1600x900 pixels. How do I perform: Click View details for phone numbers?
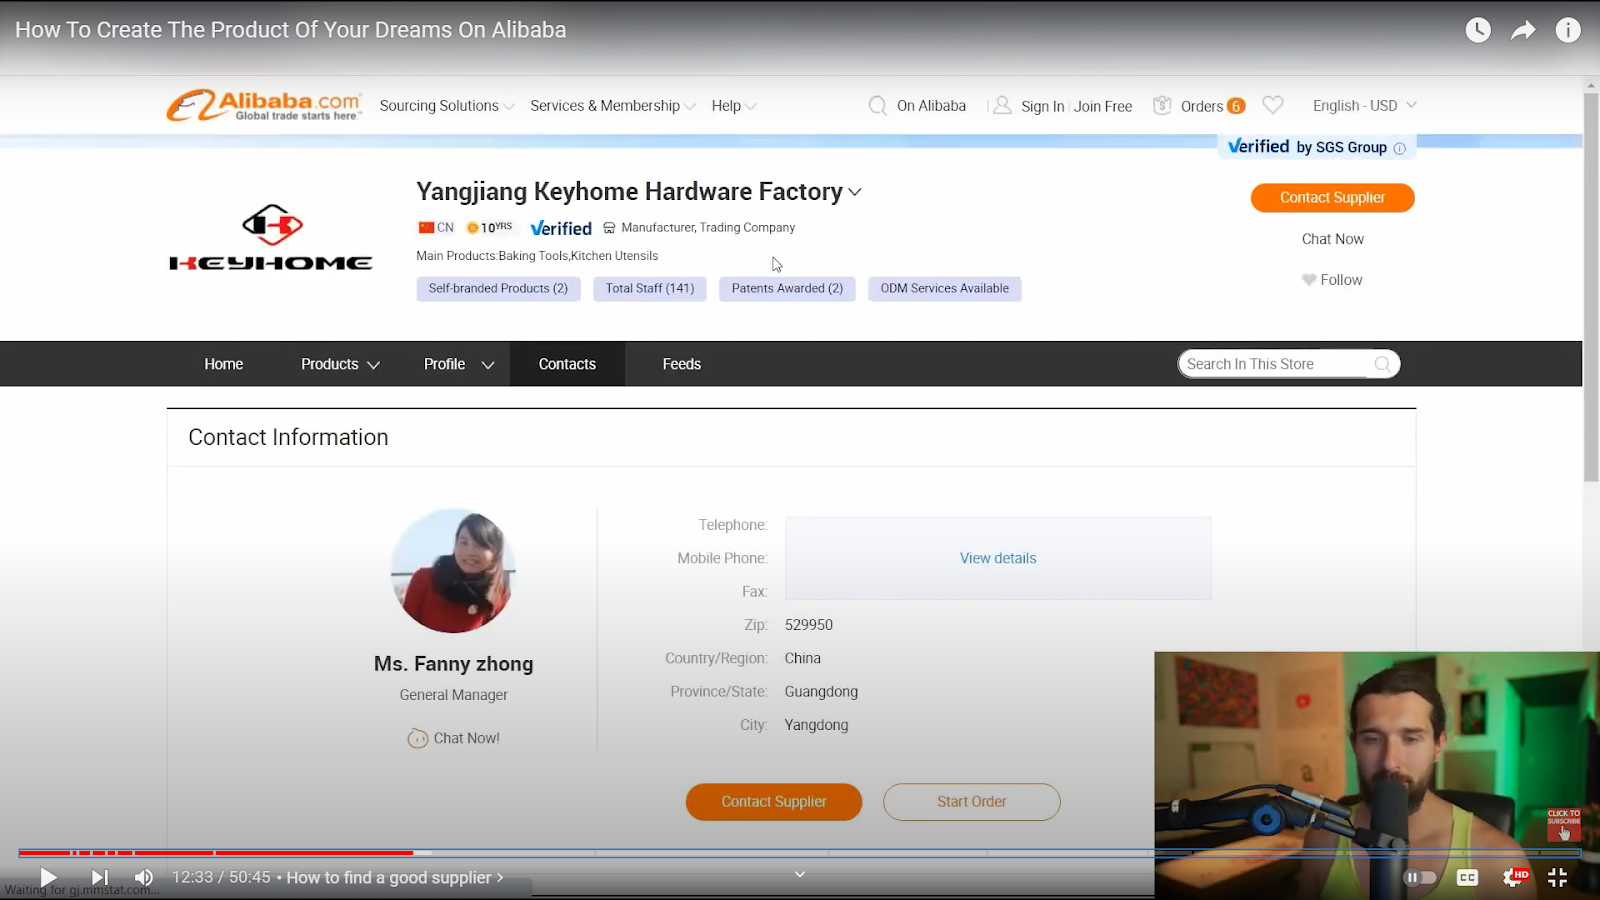tap(998, 558)
